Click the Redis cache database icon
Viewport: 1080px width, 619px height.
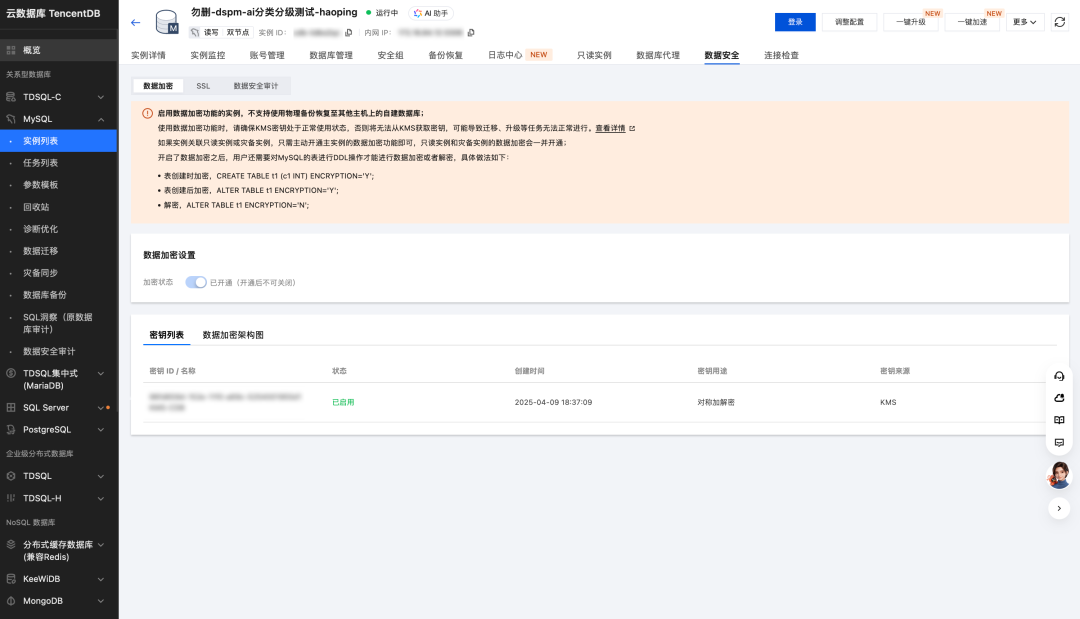[x=11, y=545]
